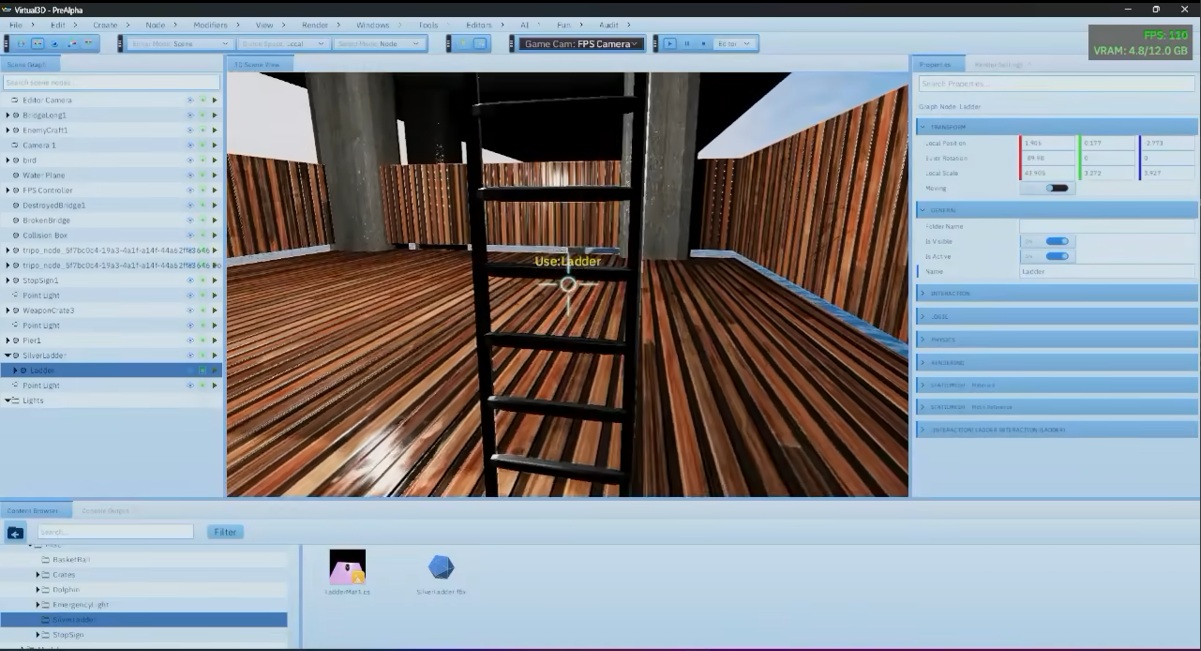Toggle visibility eye of bird node
1201x651 pixels.
pyautogui.click(x=190, y=160)
